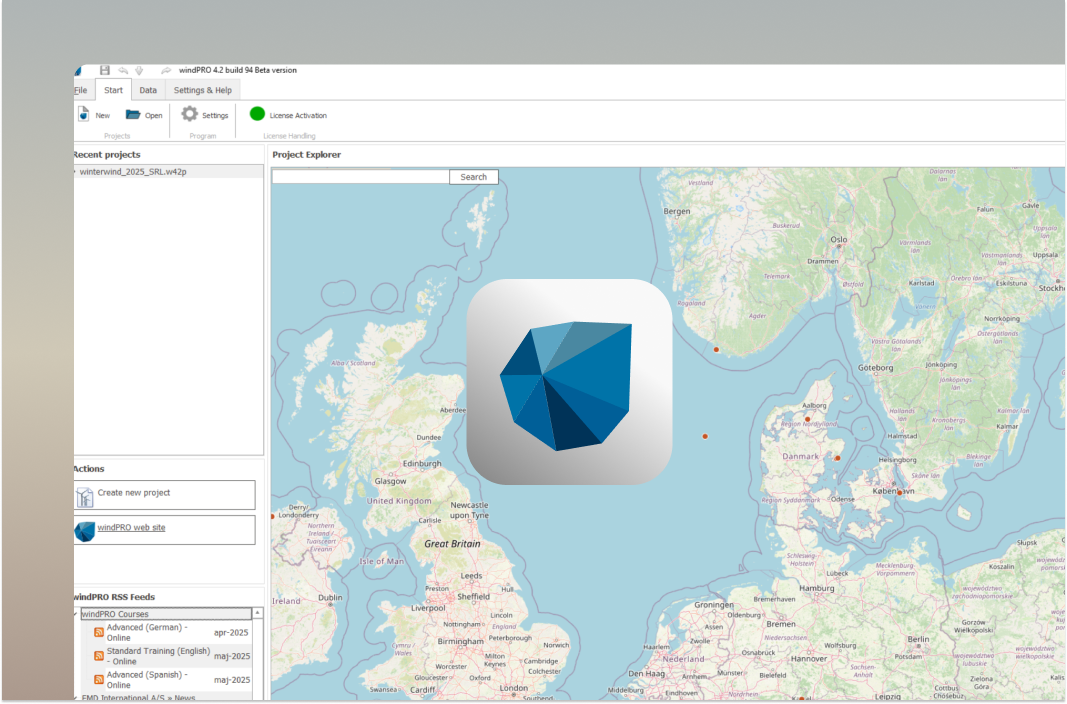Click the Search button in Project Explorer
Viewport: 1067px width, 704px height.
pos(473,176)
